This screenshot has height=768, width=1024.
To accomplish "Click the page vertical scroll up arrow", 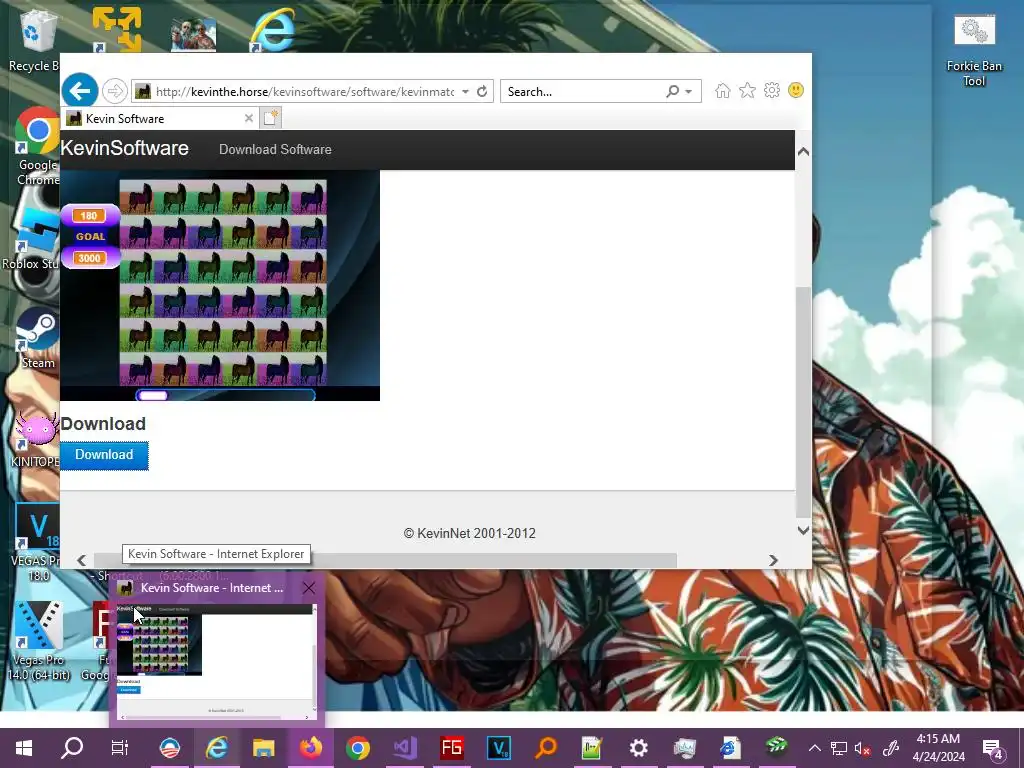I will coord(803,152).
